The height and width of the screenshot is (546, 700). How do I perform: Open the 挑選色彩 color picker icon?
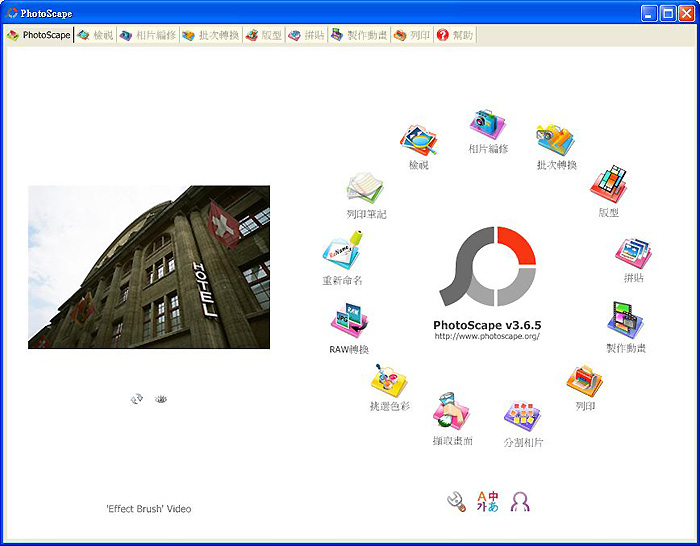click(x=389, y=380)
